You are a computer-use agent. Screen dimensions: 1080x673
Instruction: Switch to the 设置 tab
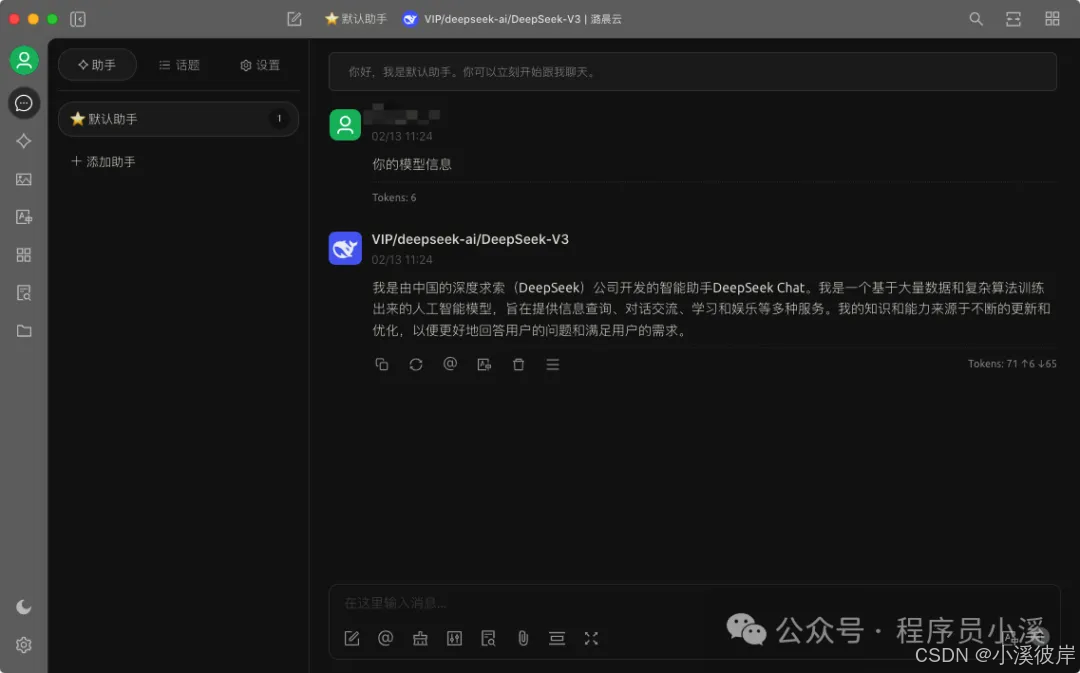(260, 65)
